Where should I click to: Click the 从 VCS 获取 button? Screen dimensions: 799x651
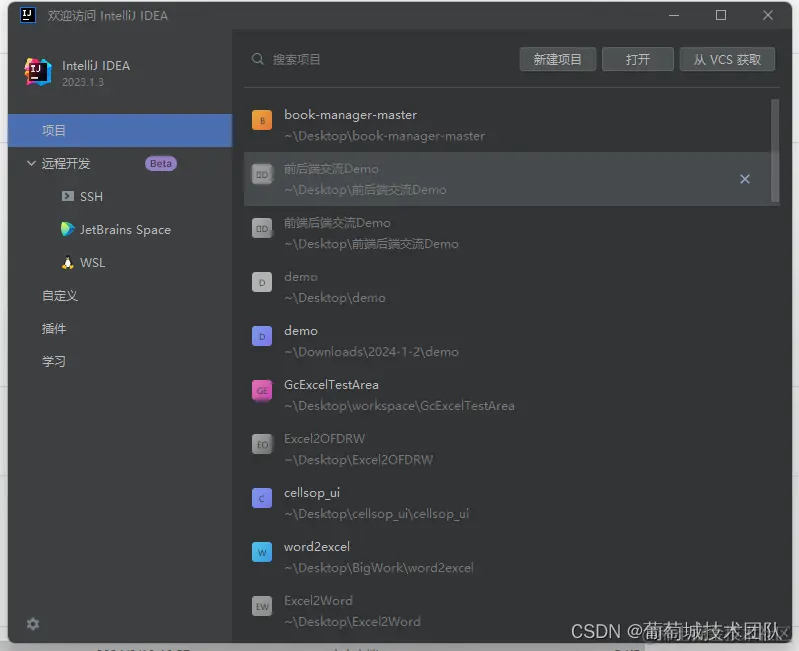(x=727, y=60)
